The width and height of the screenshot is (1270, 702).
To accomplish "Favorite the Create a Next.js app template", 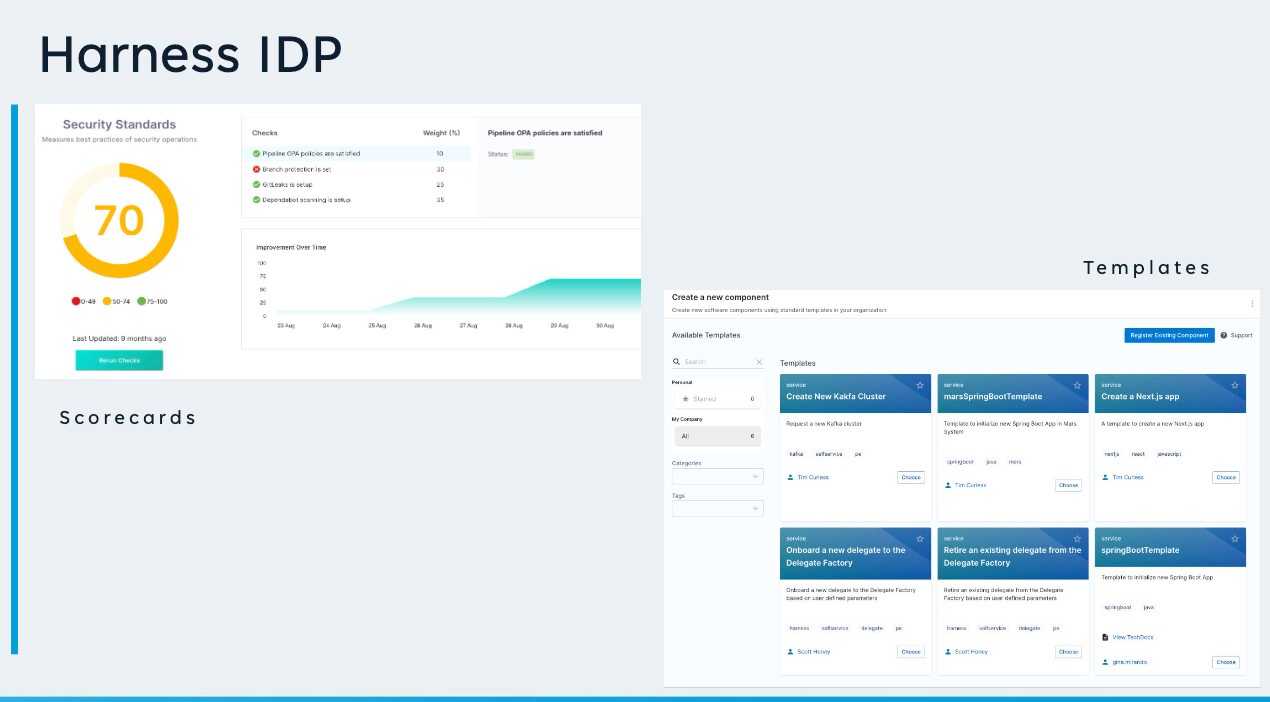I will point(1235,385).
